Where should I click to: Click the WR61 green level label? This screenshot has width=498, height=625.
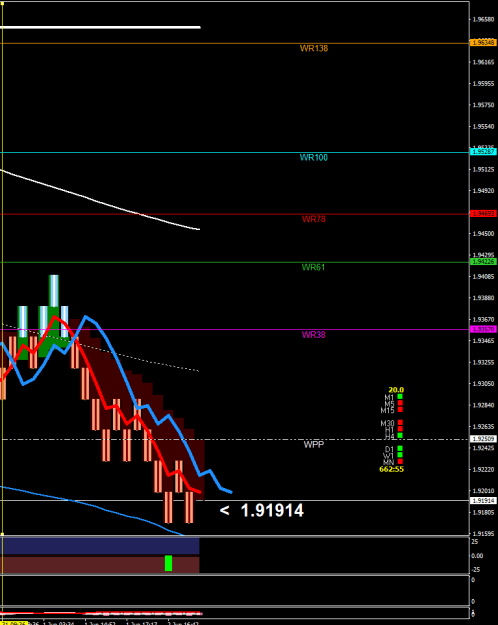point(313,267)
